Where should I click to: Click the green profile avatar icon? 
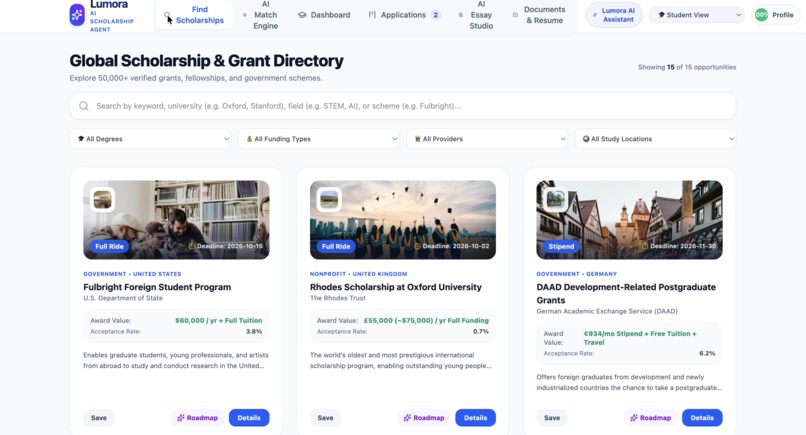761,15
